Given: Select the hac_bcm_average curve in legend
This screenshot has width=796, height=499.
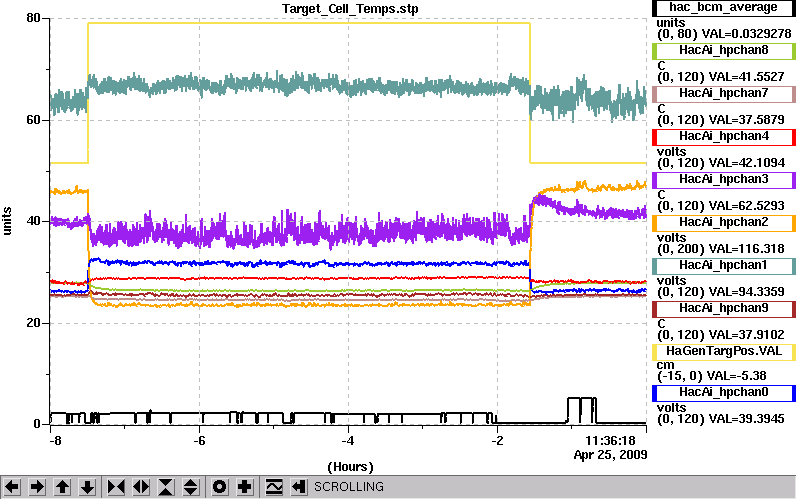Looking at the screenshot, I should click(x=723, y=8).
